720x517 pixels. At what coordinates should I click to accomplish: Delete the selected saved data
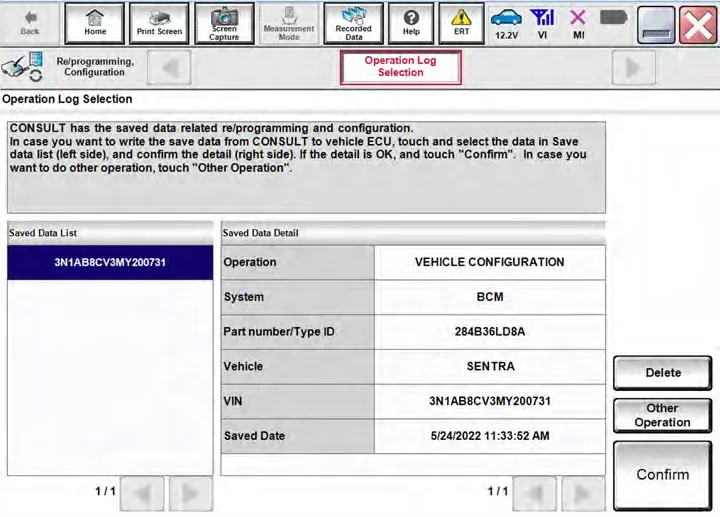pos(663,373)
